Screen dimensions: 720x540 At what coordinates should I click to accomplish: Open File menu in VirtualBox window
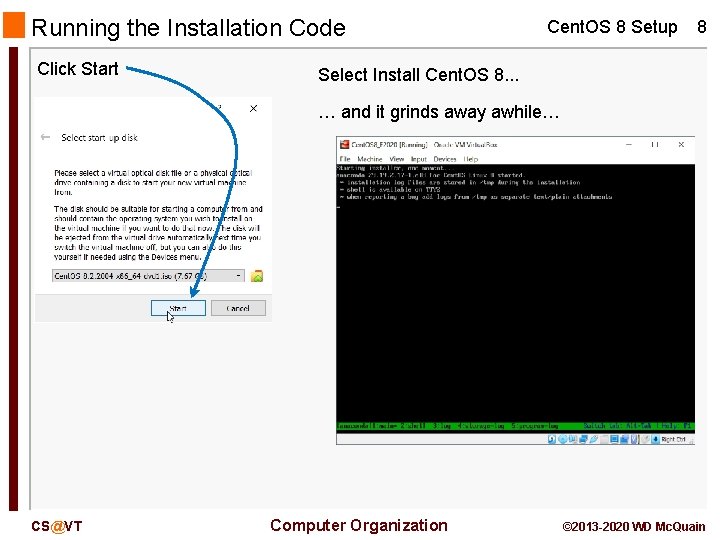[345, 159]
